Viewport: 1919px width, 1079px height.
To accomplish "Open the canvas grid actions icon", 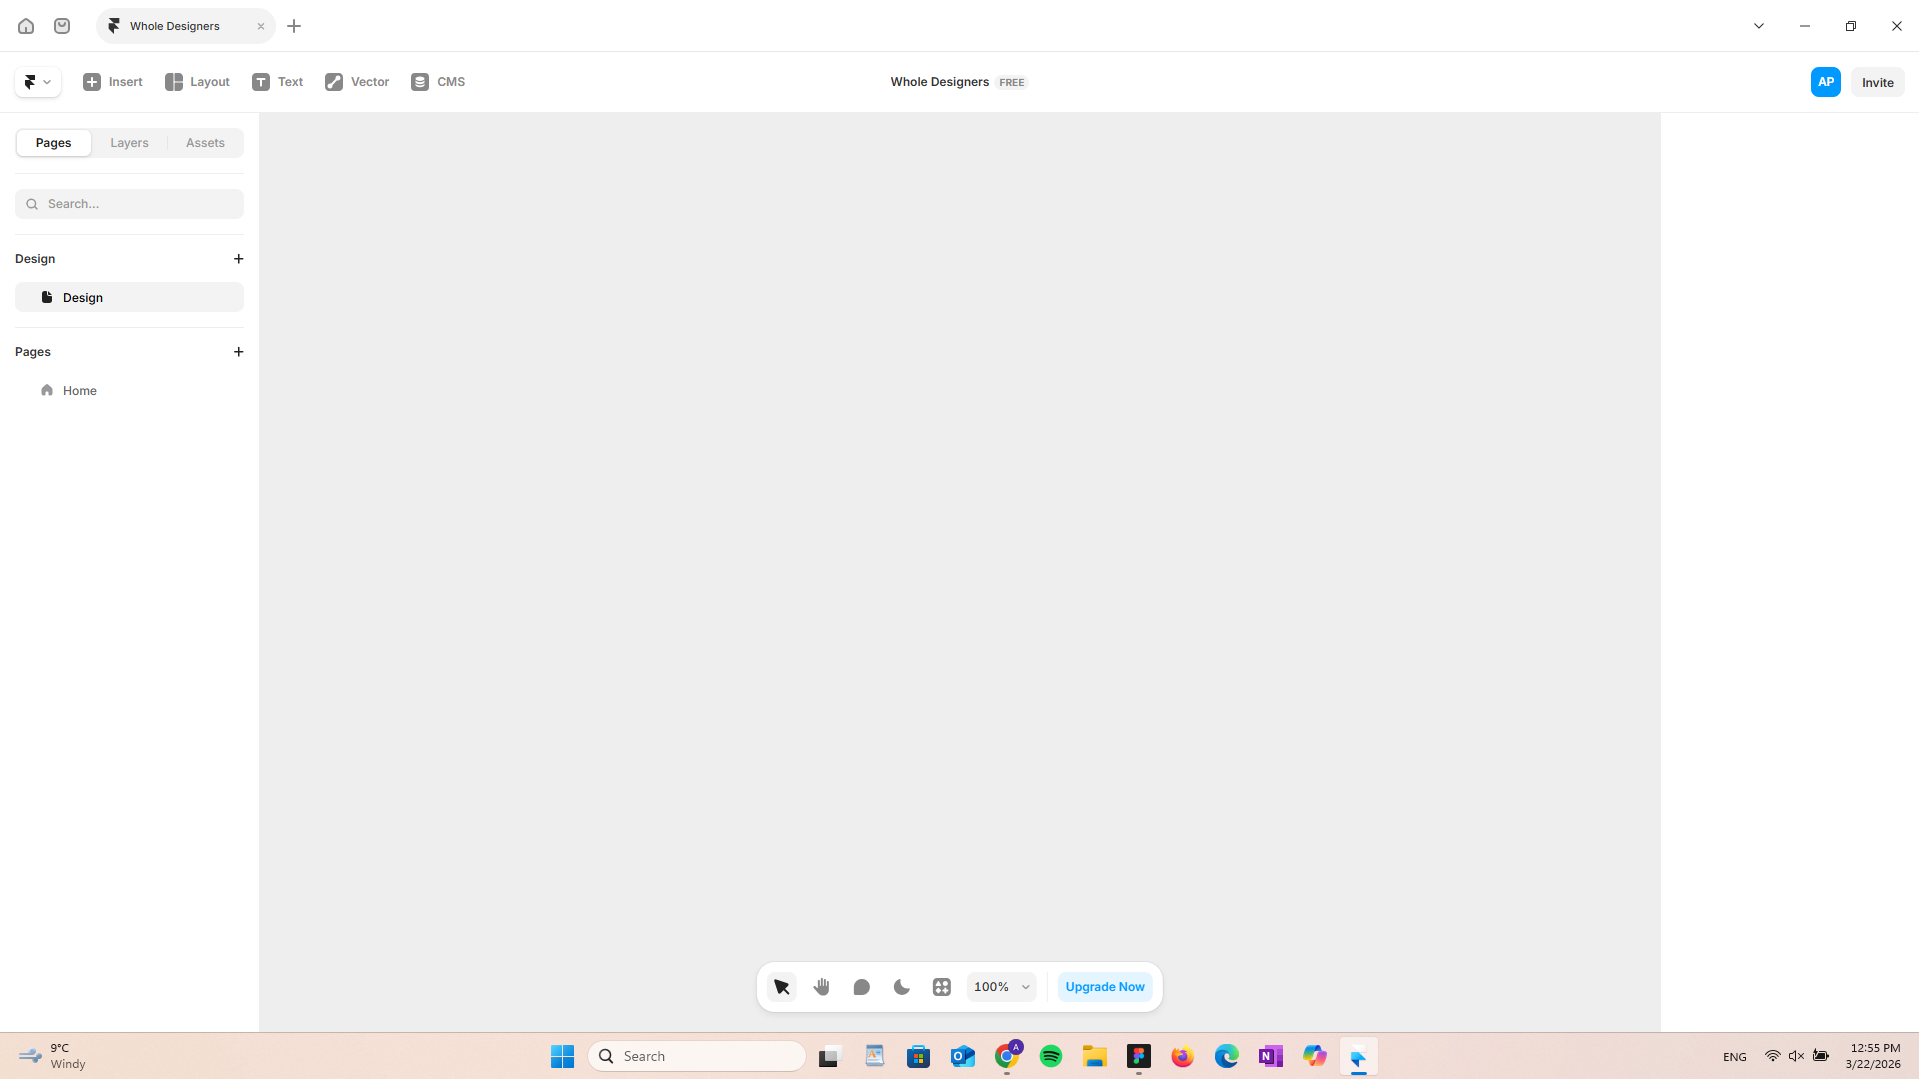I will pyautogui.click(x=942, y=987).
